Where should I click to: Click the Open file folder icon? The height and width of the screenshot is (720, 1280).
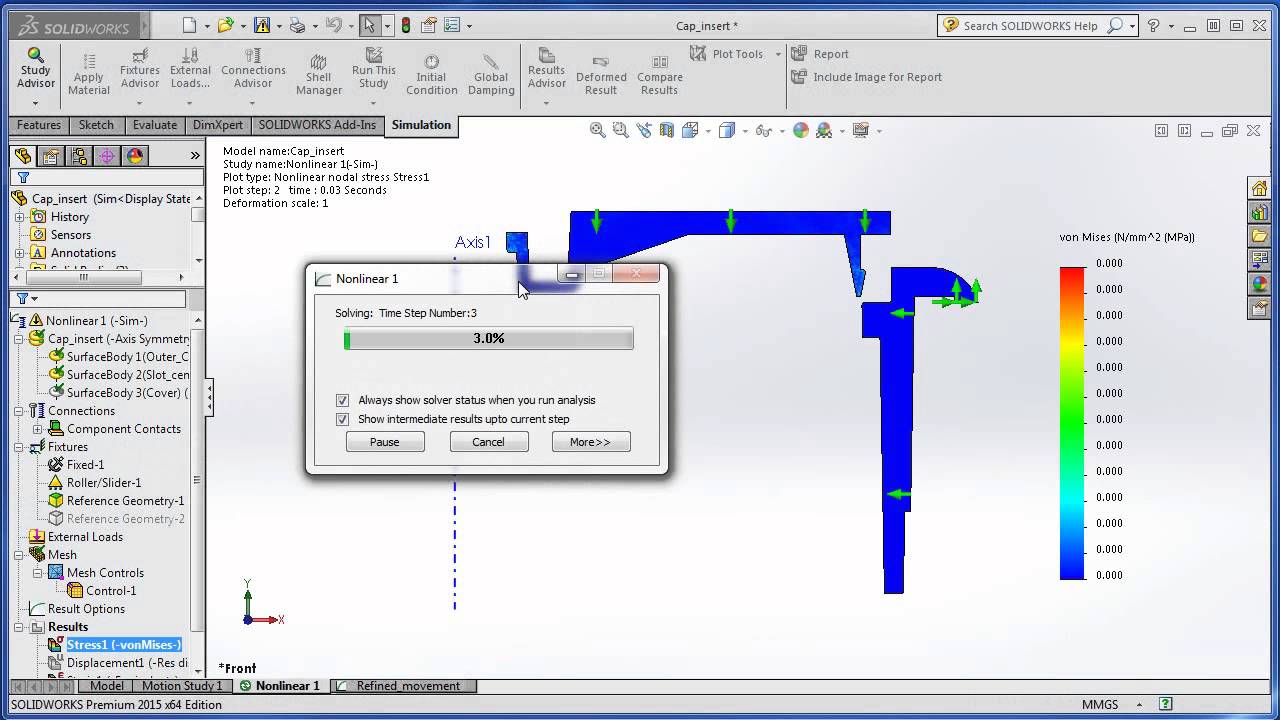tap(226, 26)
